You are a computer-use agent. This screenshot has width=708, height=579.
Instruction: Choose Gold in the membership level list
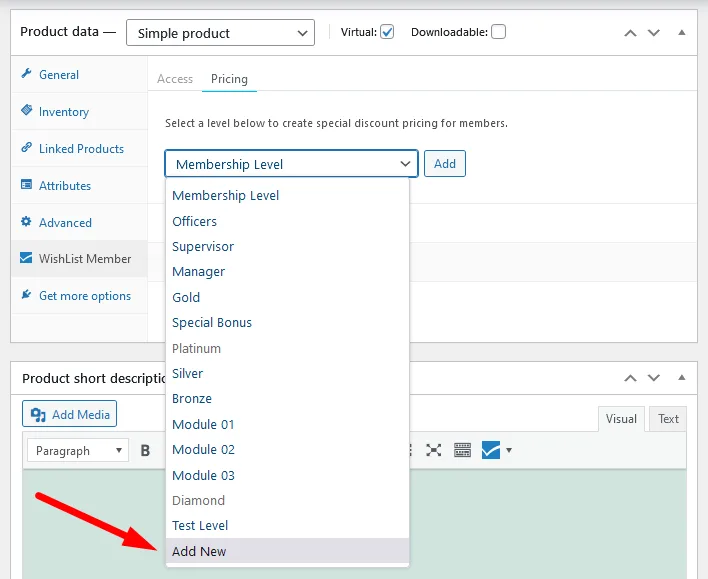(186, 297)
